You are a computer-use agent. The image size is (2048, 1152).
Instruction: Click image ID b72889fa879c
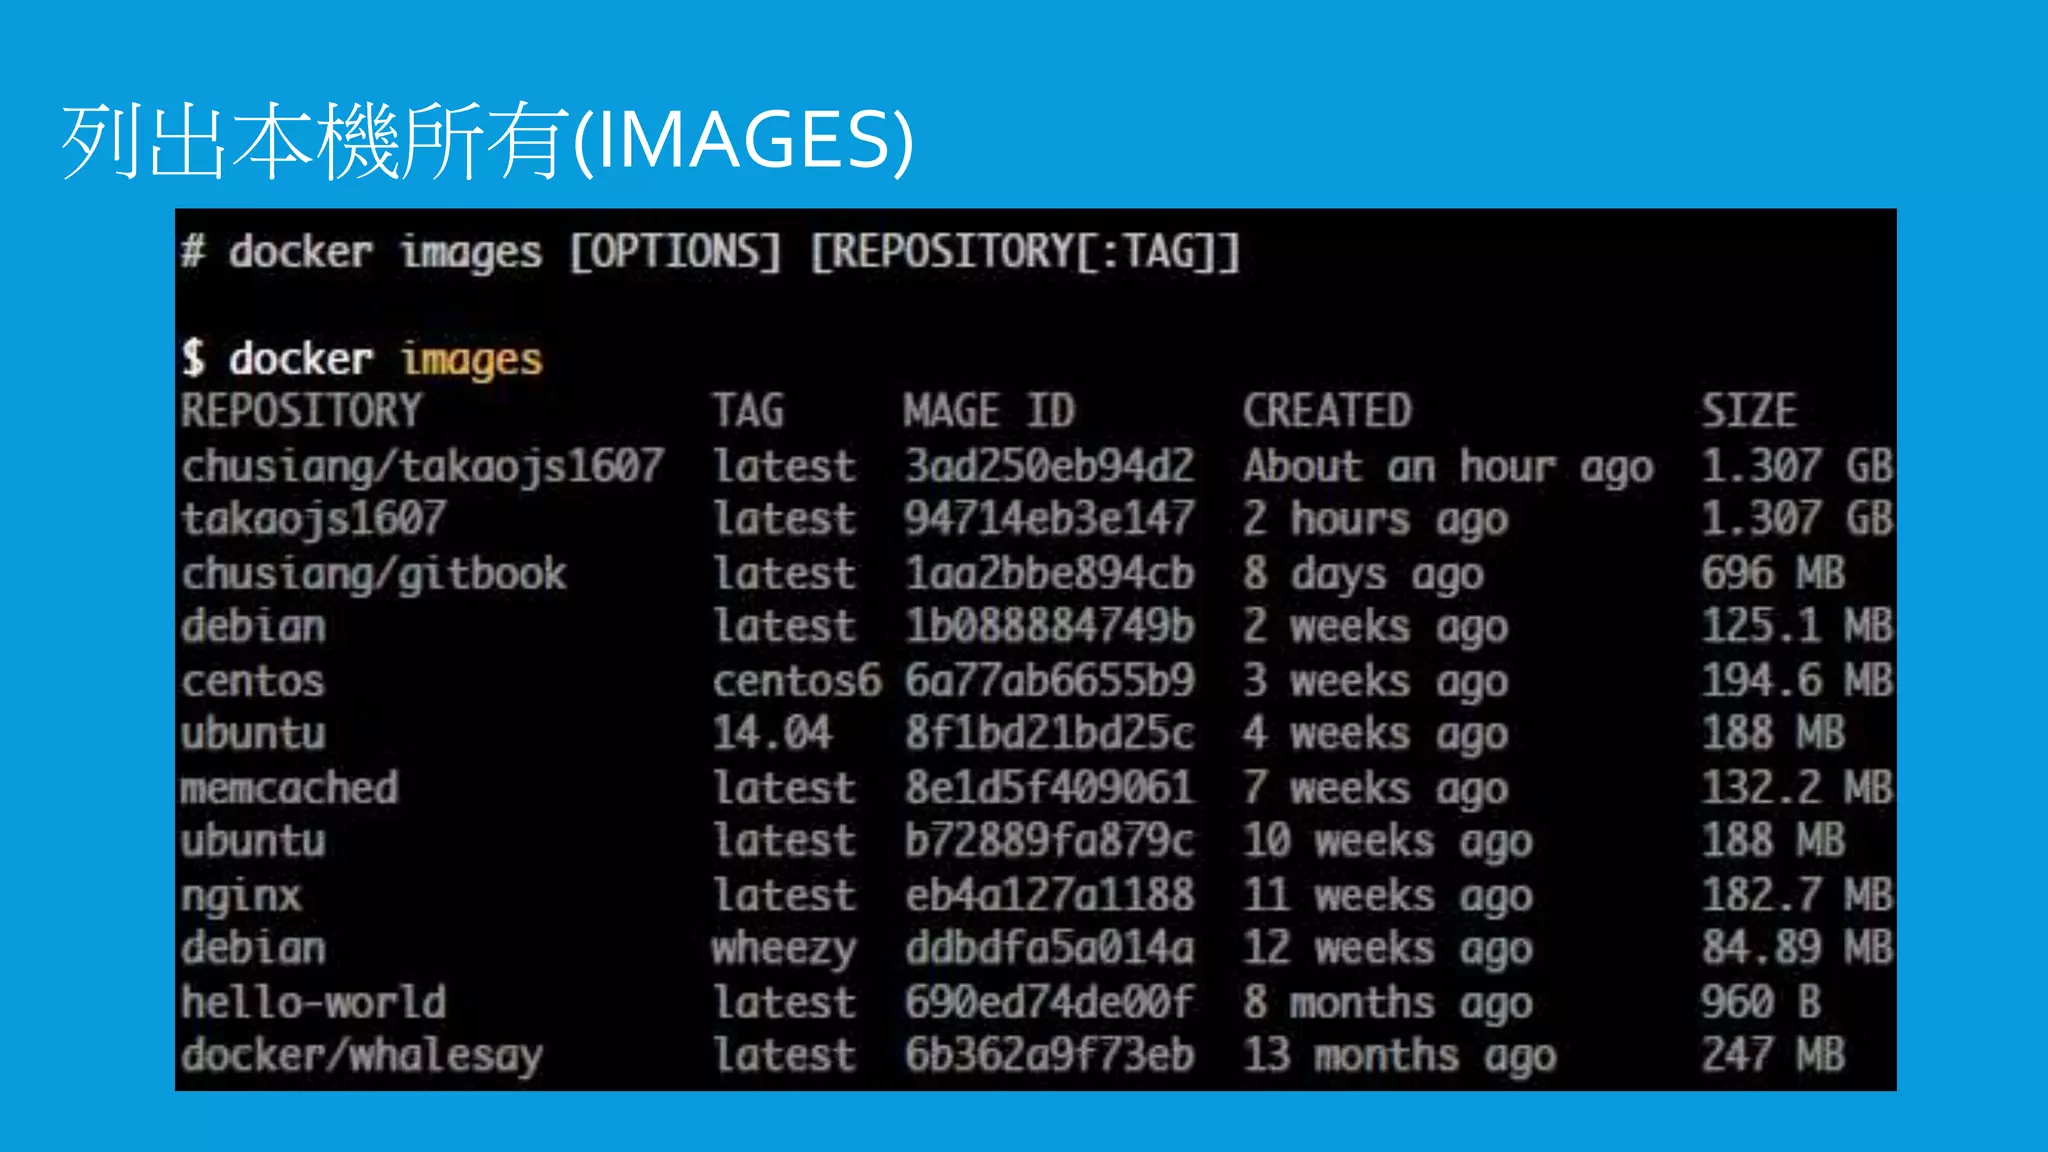(x=1049, y=841)
